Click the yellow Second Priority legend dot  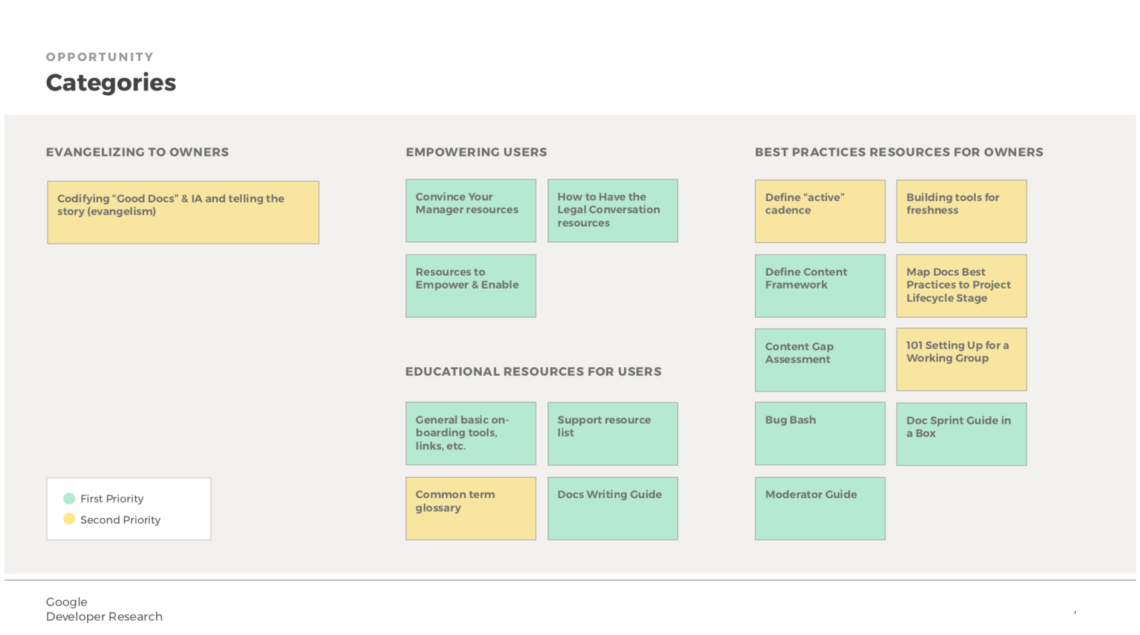click(69, 519)
